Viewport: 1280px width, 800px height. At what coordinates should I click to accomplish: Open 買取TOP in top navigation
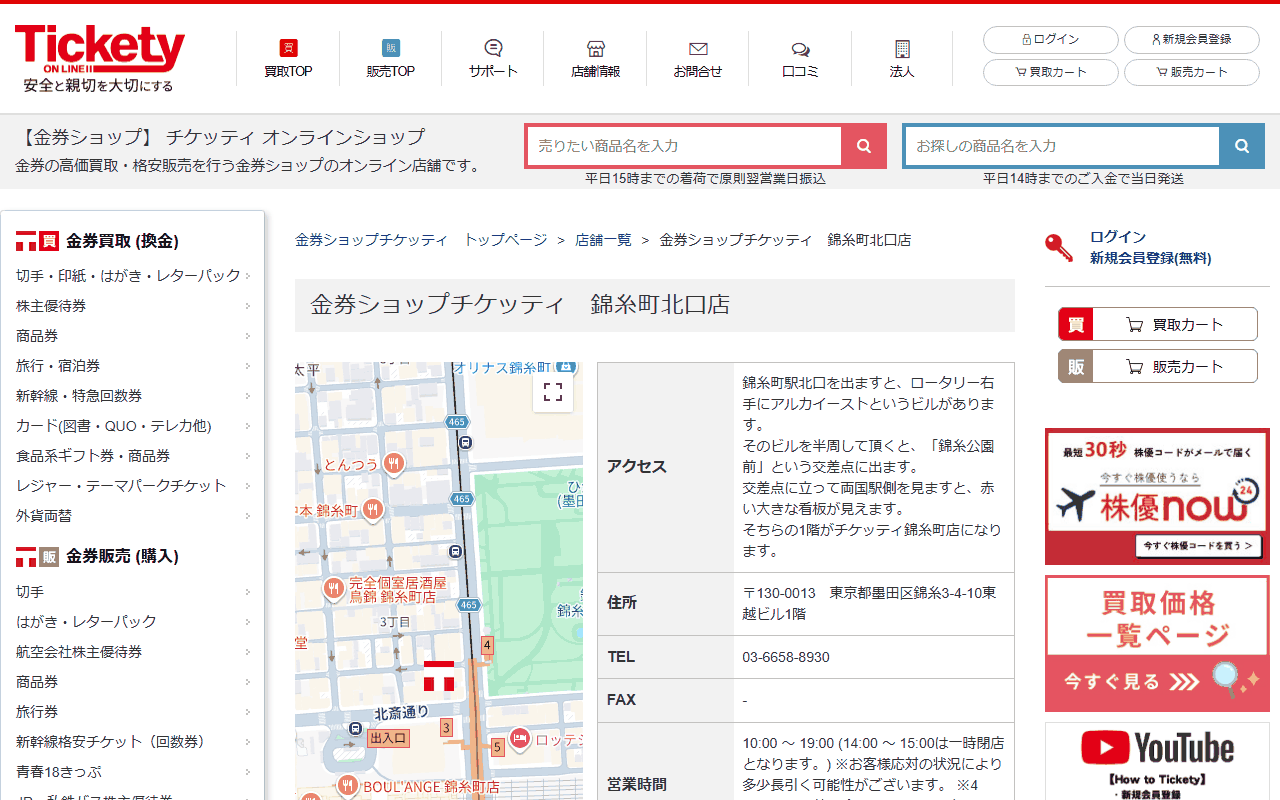[288, 59]
